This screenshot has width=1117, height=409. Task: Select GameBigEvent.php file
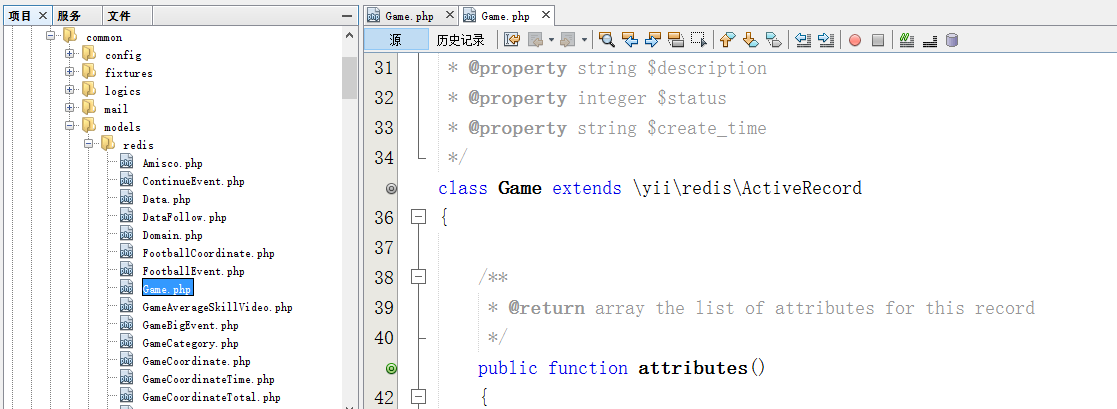click(190, 325)
